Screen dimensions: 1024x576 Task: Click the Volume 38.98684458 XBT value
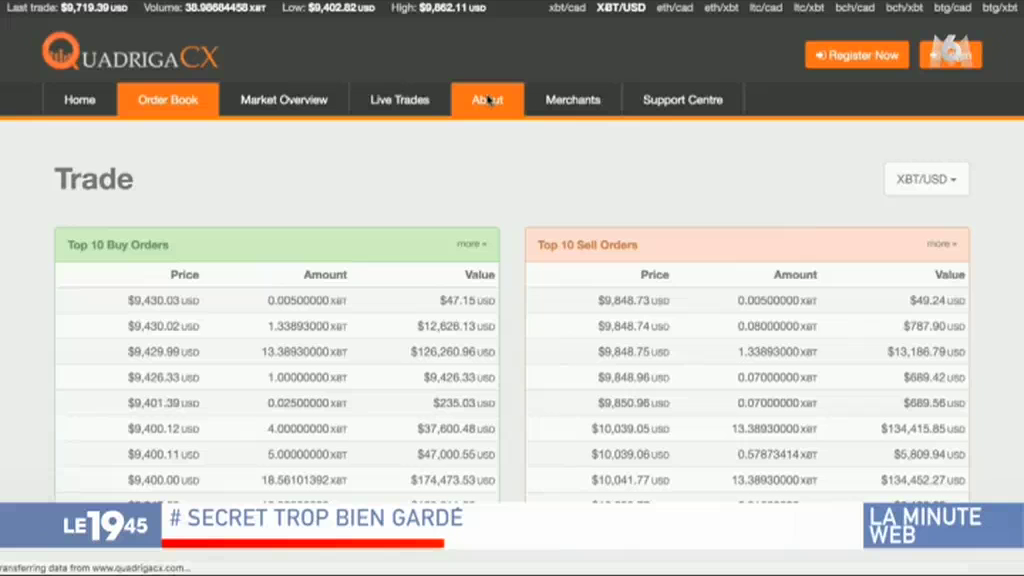(x=225, y=8)
